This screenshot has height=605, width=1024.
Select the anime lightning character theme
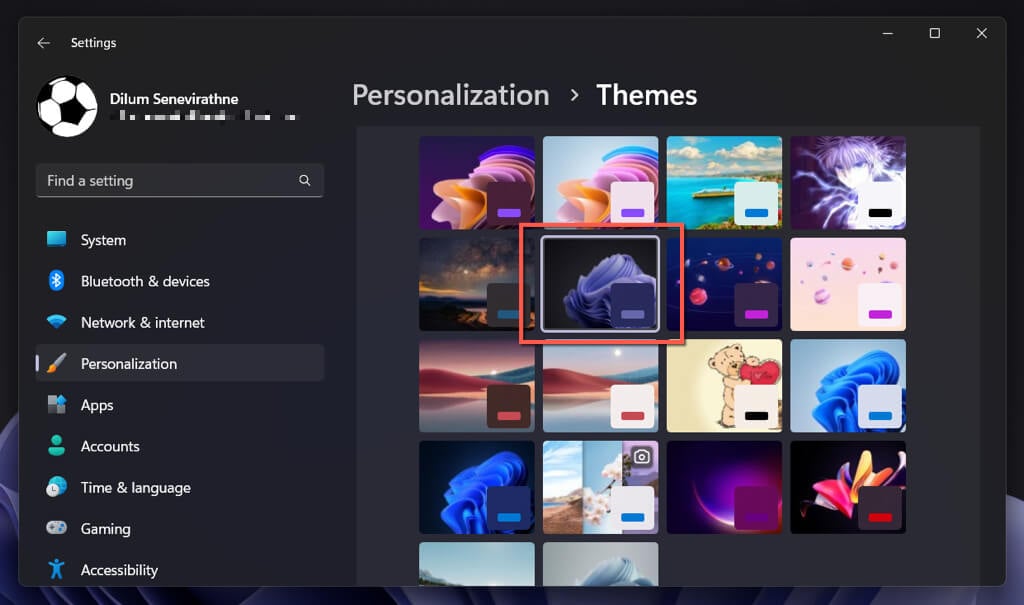tap(848, 183)
